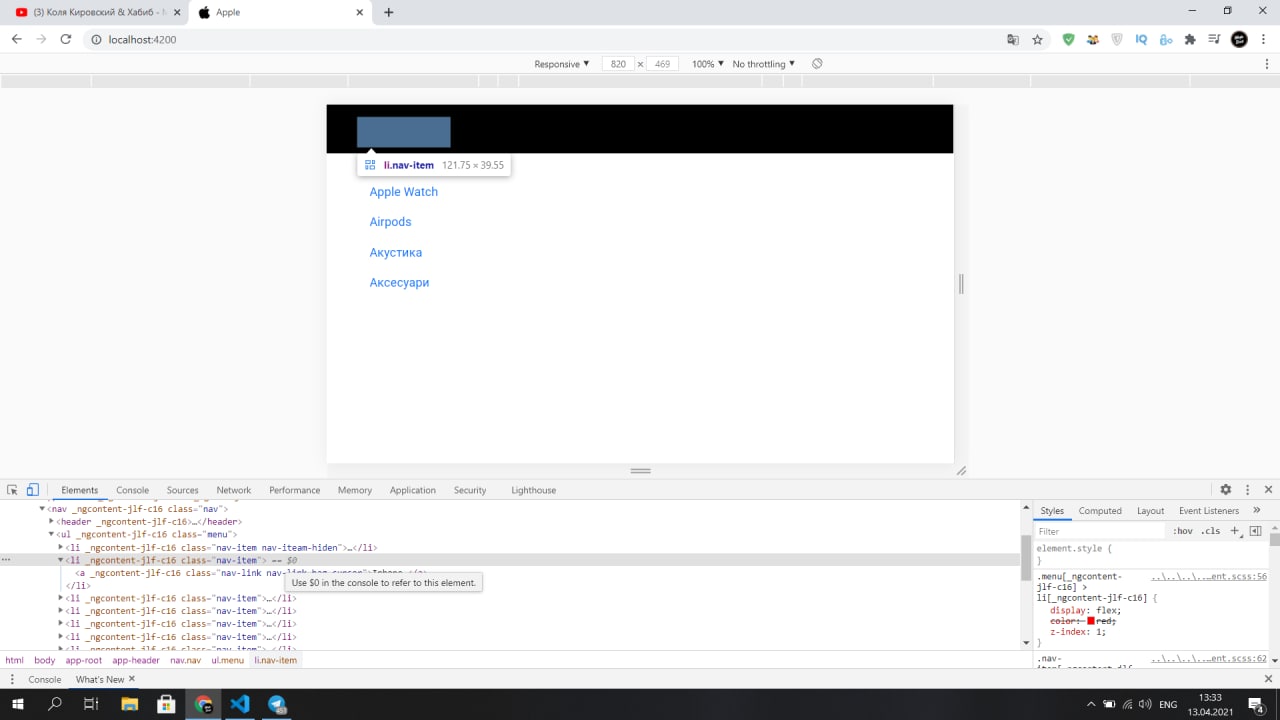The image size is (1280, 720).
Task: Open the Extensions puzzle piece menu
Action: [1190, 40]
